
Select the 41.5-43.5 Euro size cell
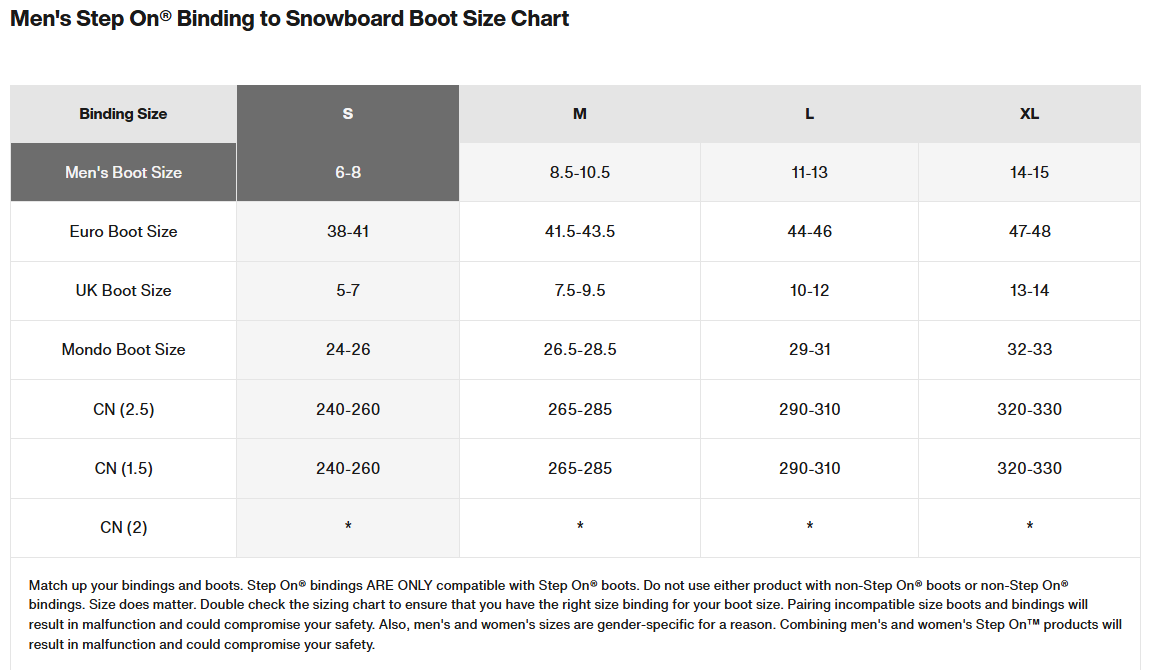(x=579, y=232)
